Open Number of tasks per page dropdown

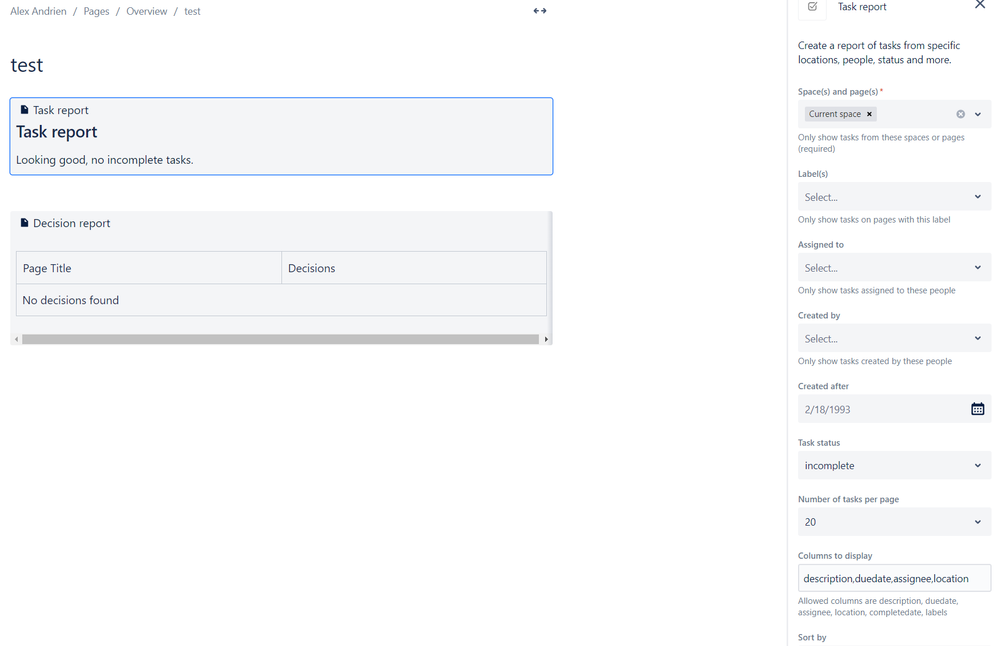coord(895,522)
